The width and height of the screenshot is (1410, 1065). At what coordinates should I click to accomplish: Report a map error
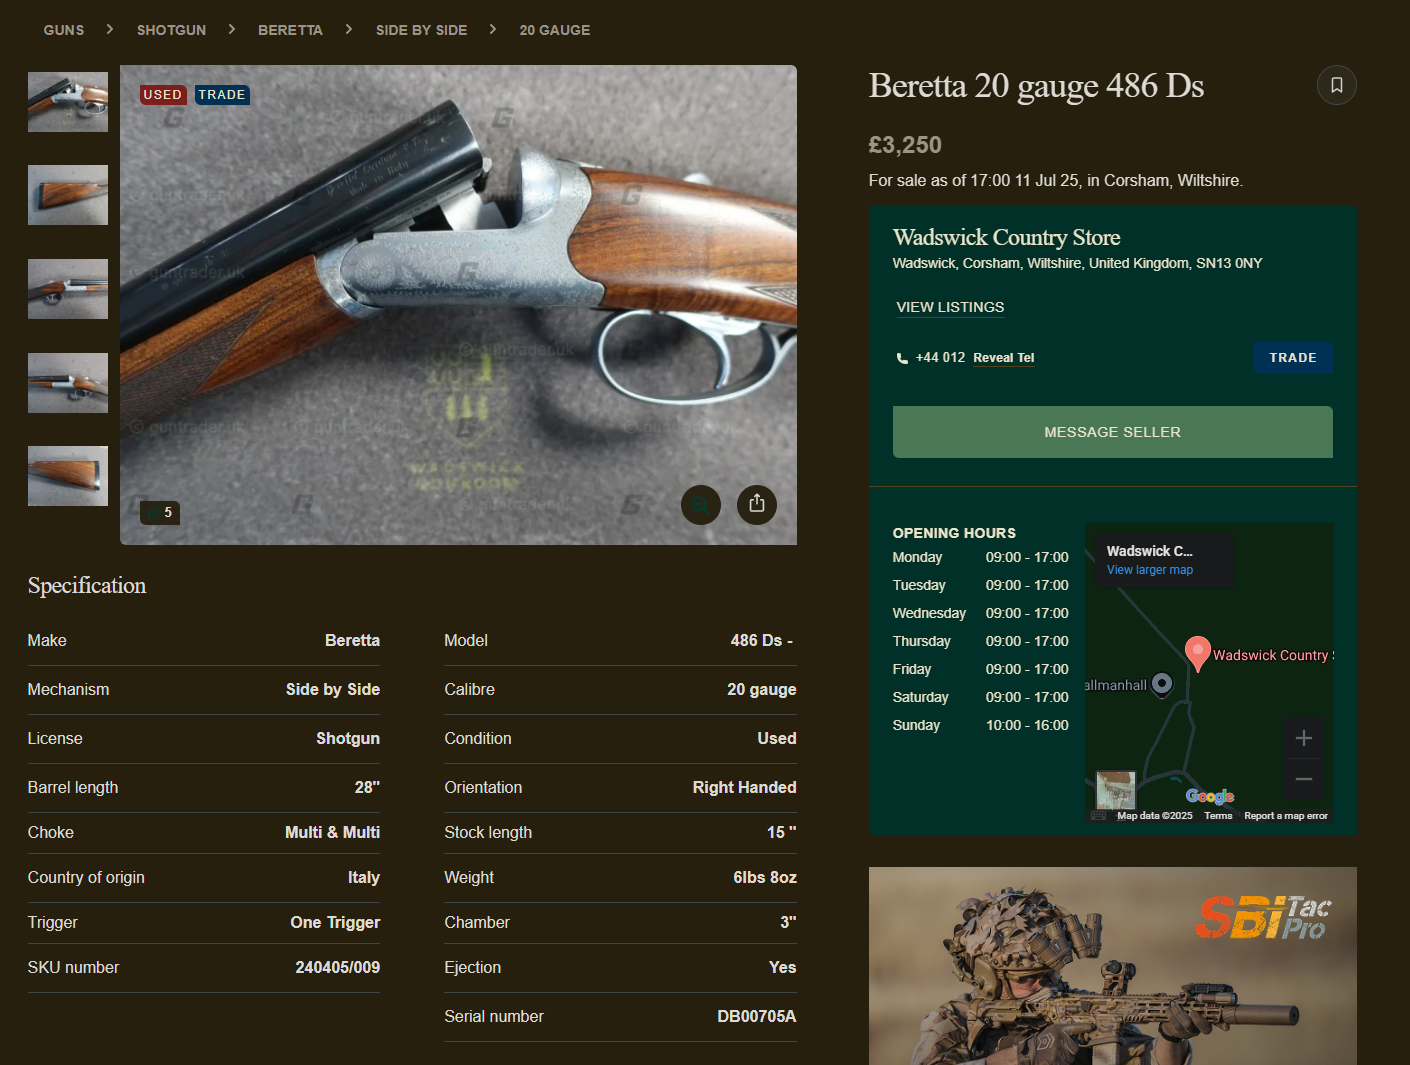coord(1286,816)
